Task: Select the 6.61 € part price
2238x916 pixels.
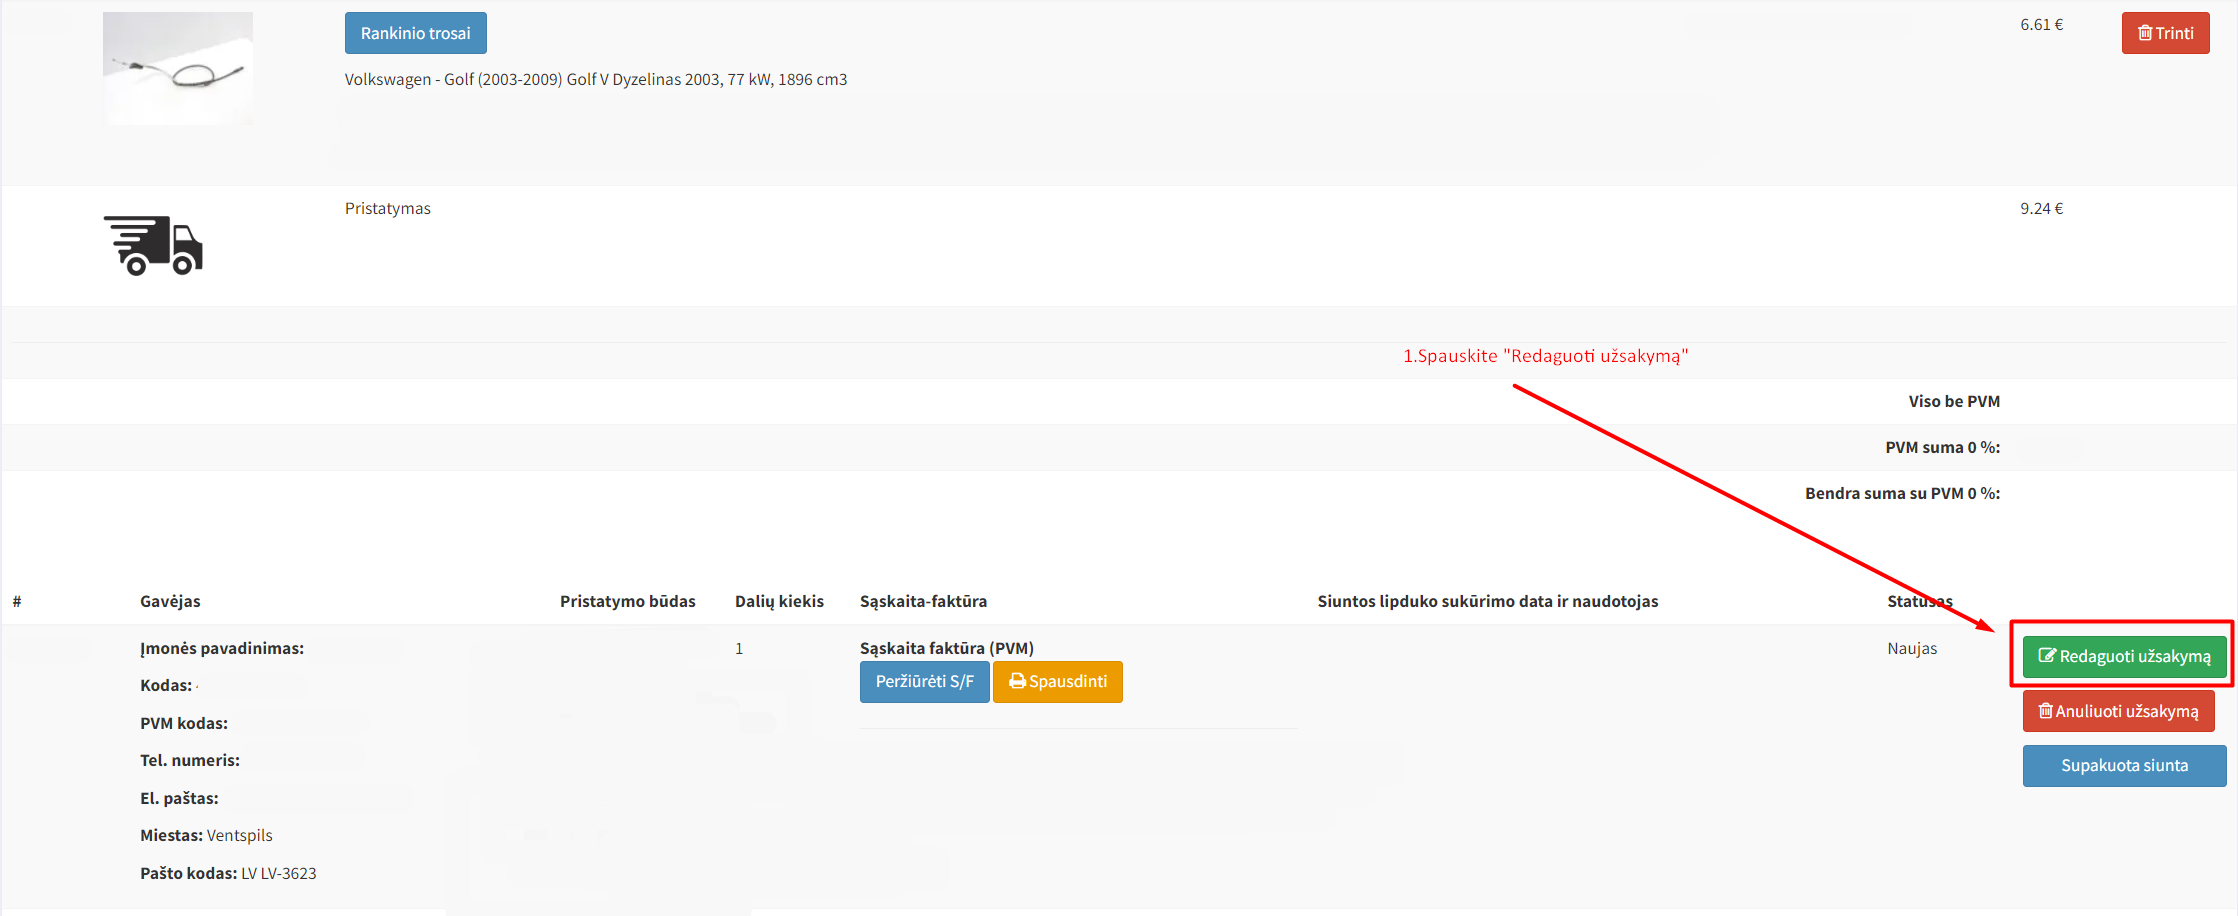Action: [2041, 24]
